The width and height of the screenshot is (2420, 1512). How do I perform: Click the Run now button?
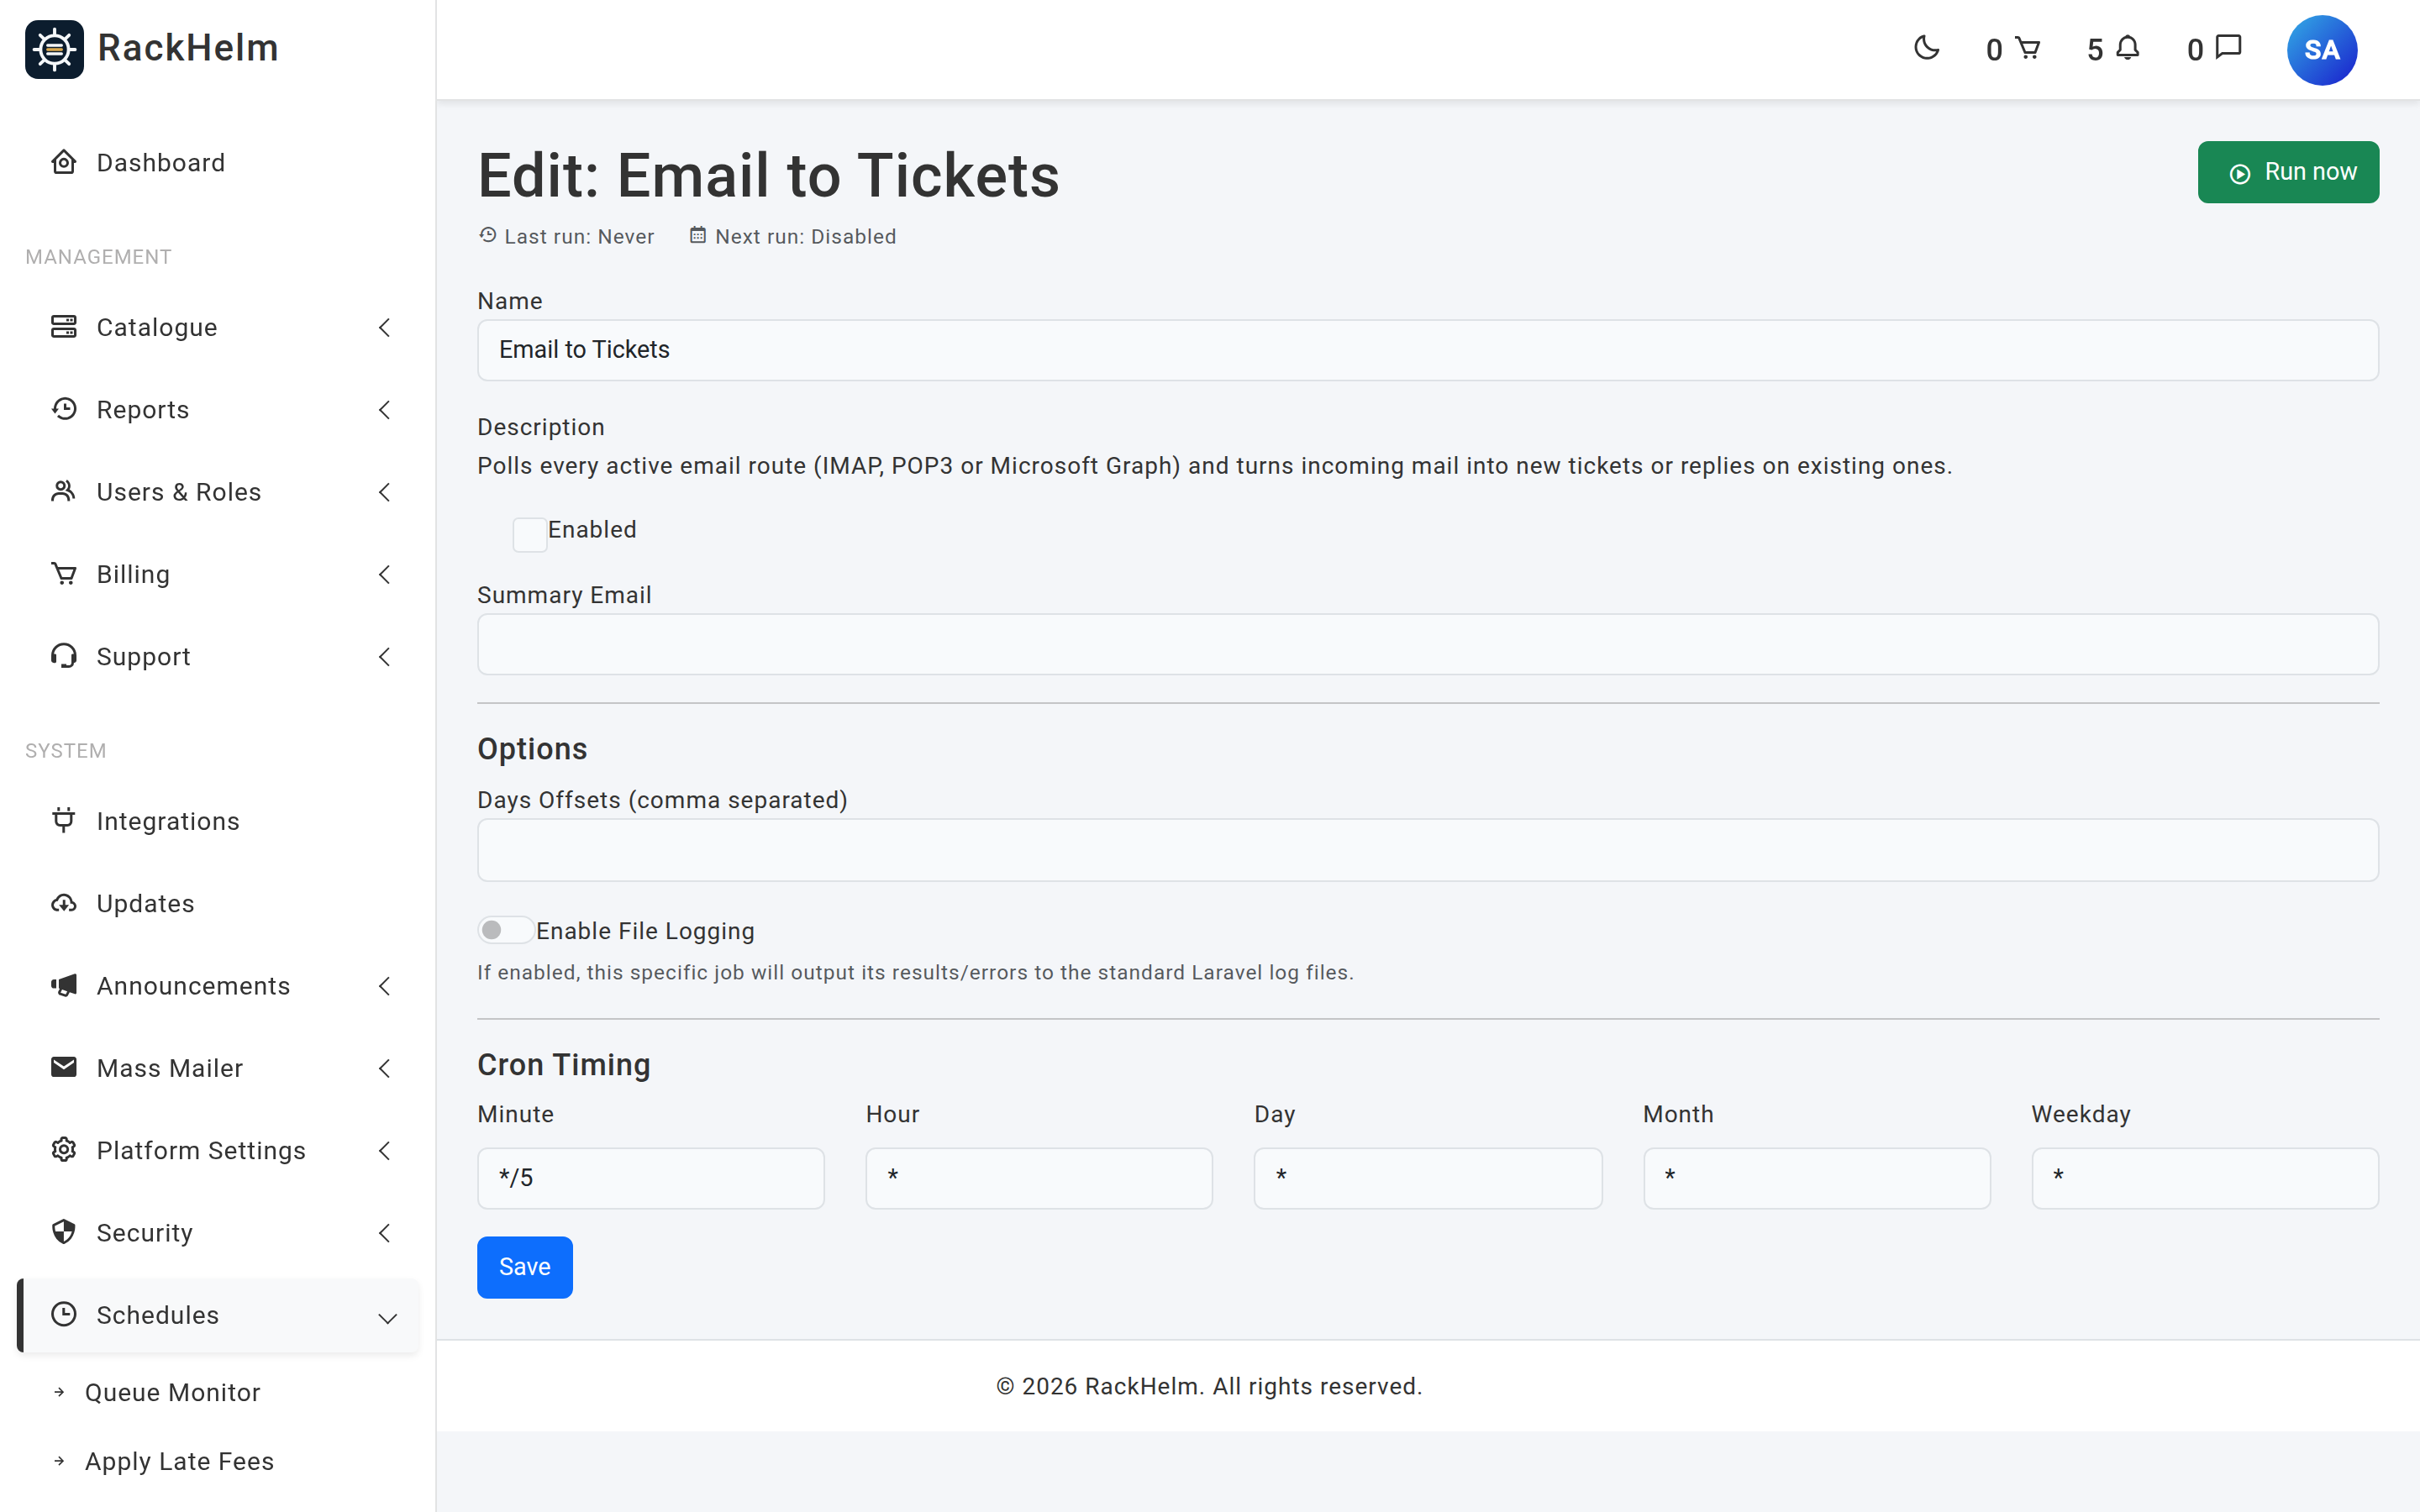click(x=2288, y=172)
